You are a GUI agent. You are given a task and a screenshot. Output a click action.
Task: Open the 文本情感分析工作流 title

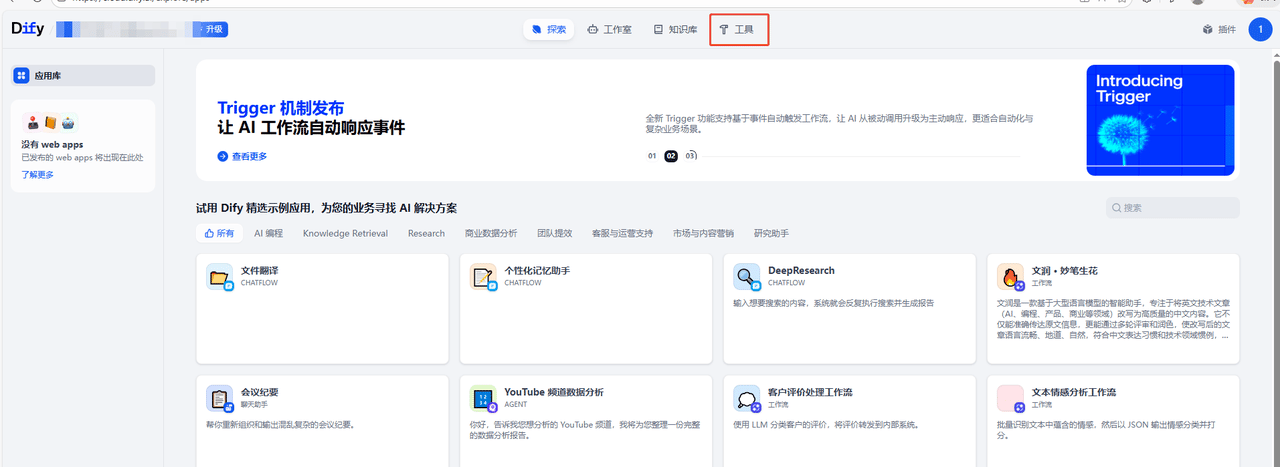pos(1074,392)
